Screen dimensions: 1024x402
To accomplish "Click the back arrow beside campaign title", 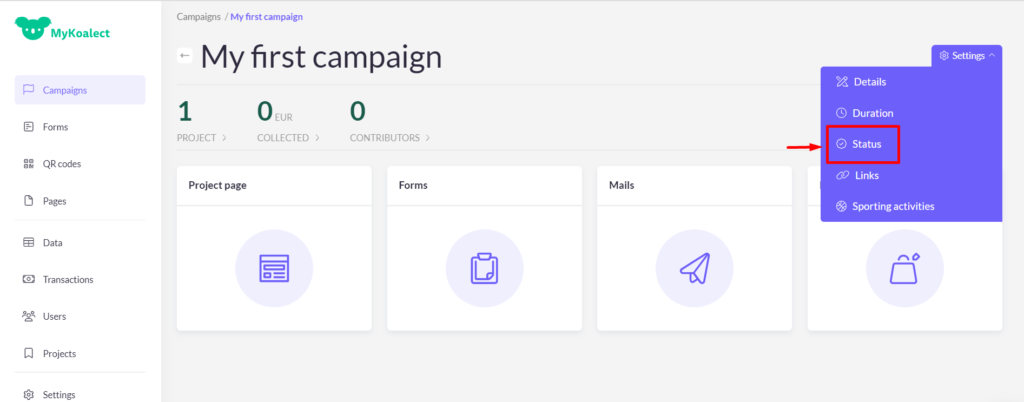I will pos(184,56).
